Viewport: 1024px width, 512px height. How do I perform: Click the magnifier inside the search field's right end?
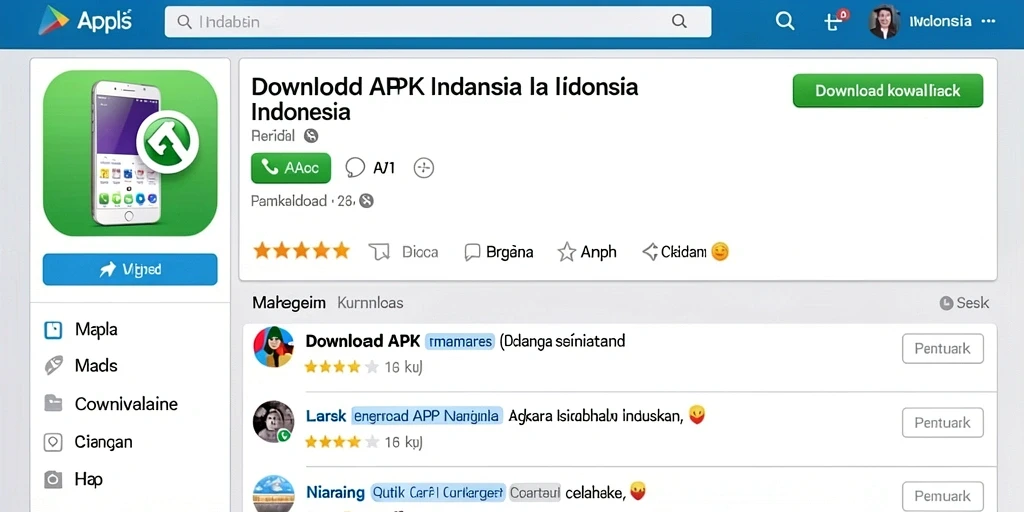click(679, 22)
